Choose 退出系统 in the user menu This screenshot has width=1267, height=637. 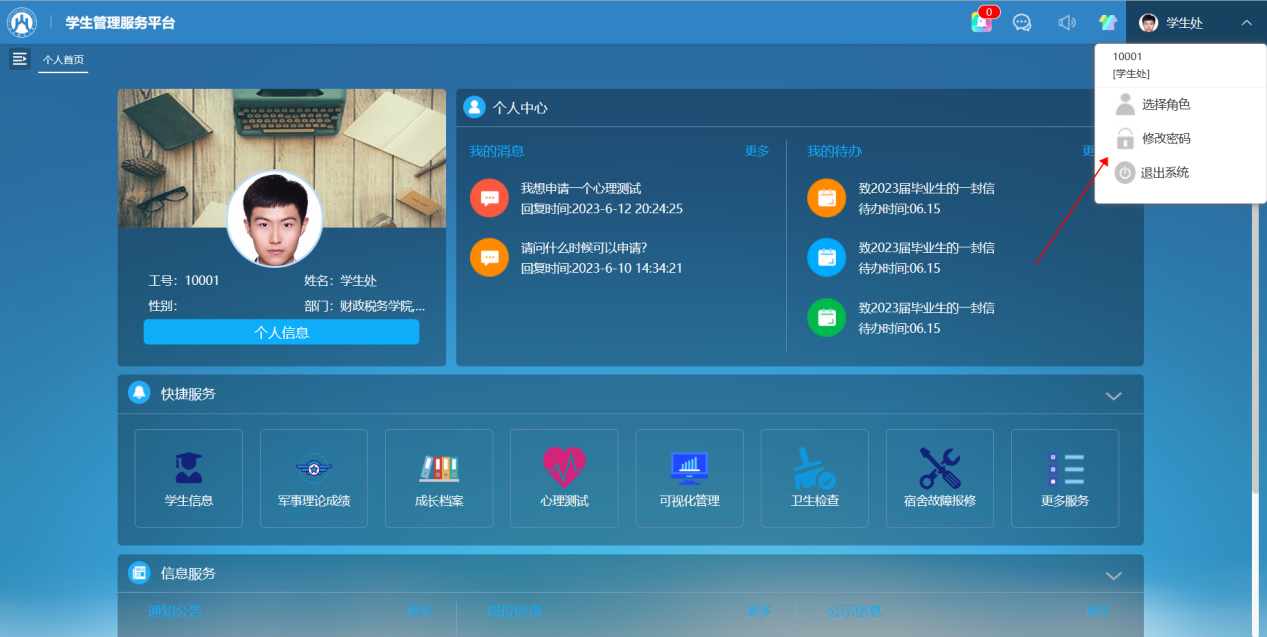(x=1164, y=173)
